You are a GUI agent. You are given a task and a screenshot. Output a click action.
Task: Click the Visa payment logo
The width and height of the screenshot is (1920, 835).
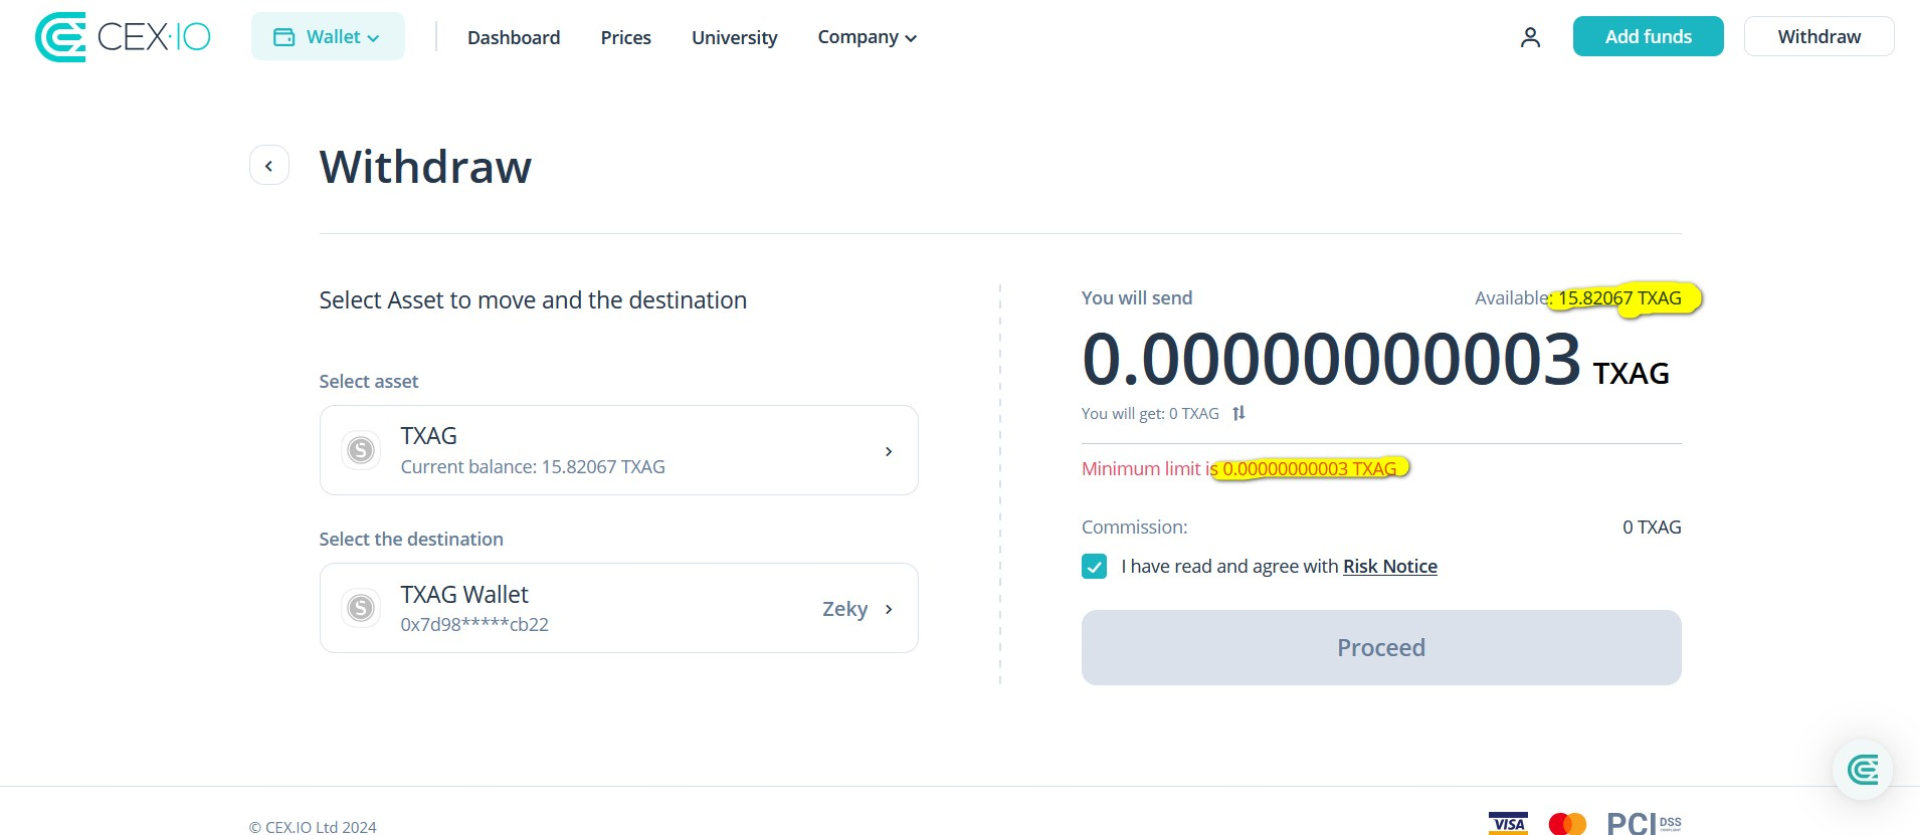(1508, 824)
